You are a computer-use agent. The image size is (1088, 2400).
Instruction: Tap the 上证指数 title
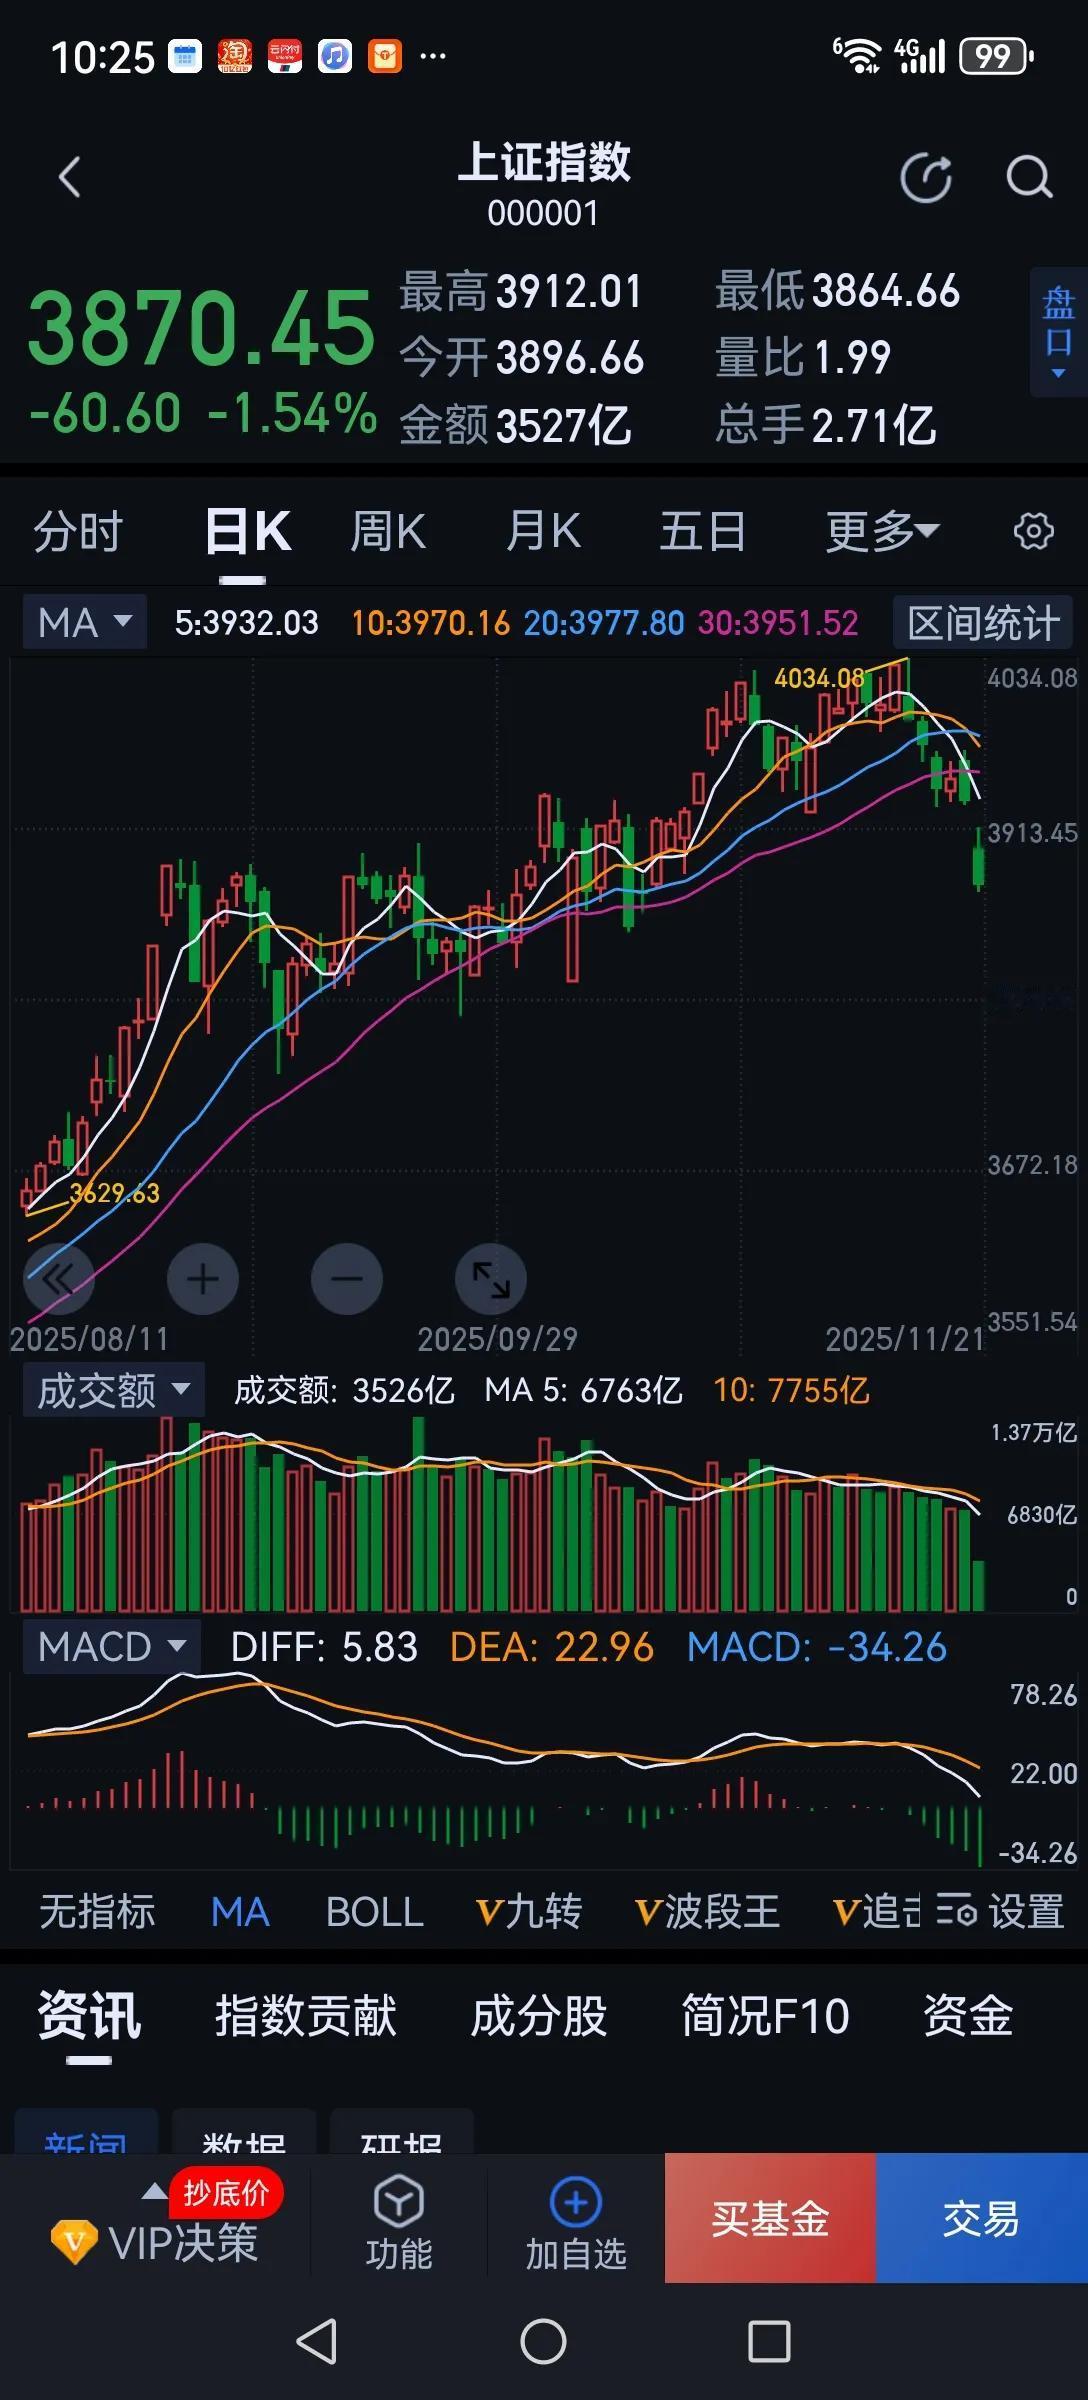pyautogui.click(x=544, y=162)
